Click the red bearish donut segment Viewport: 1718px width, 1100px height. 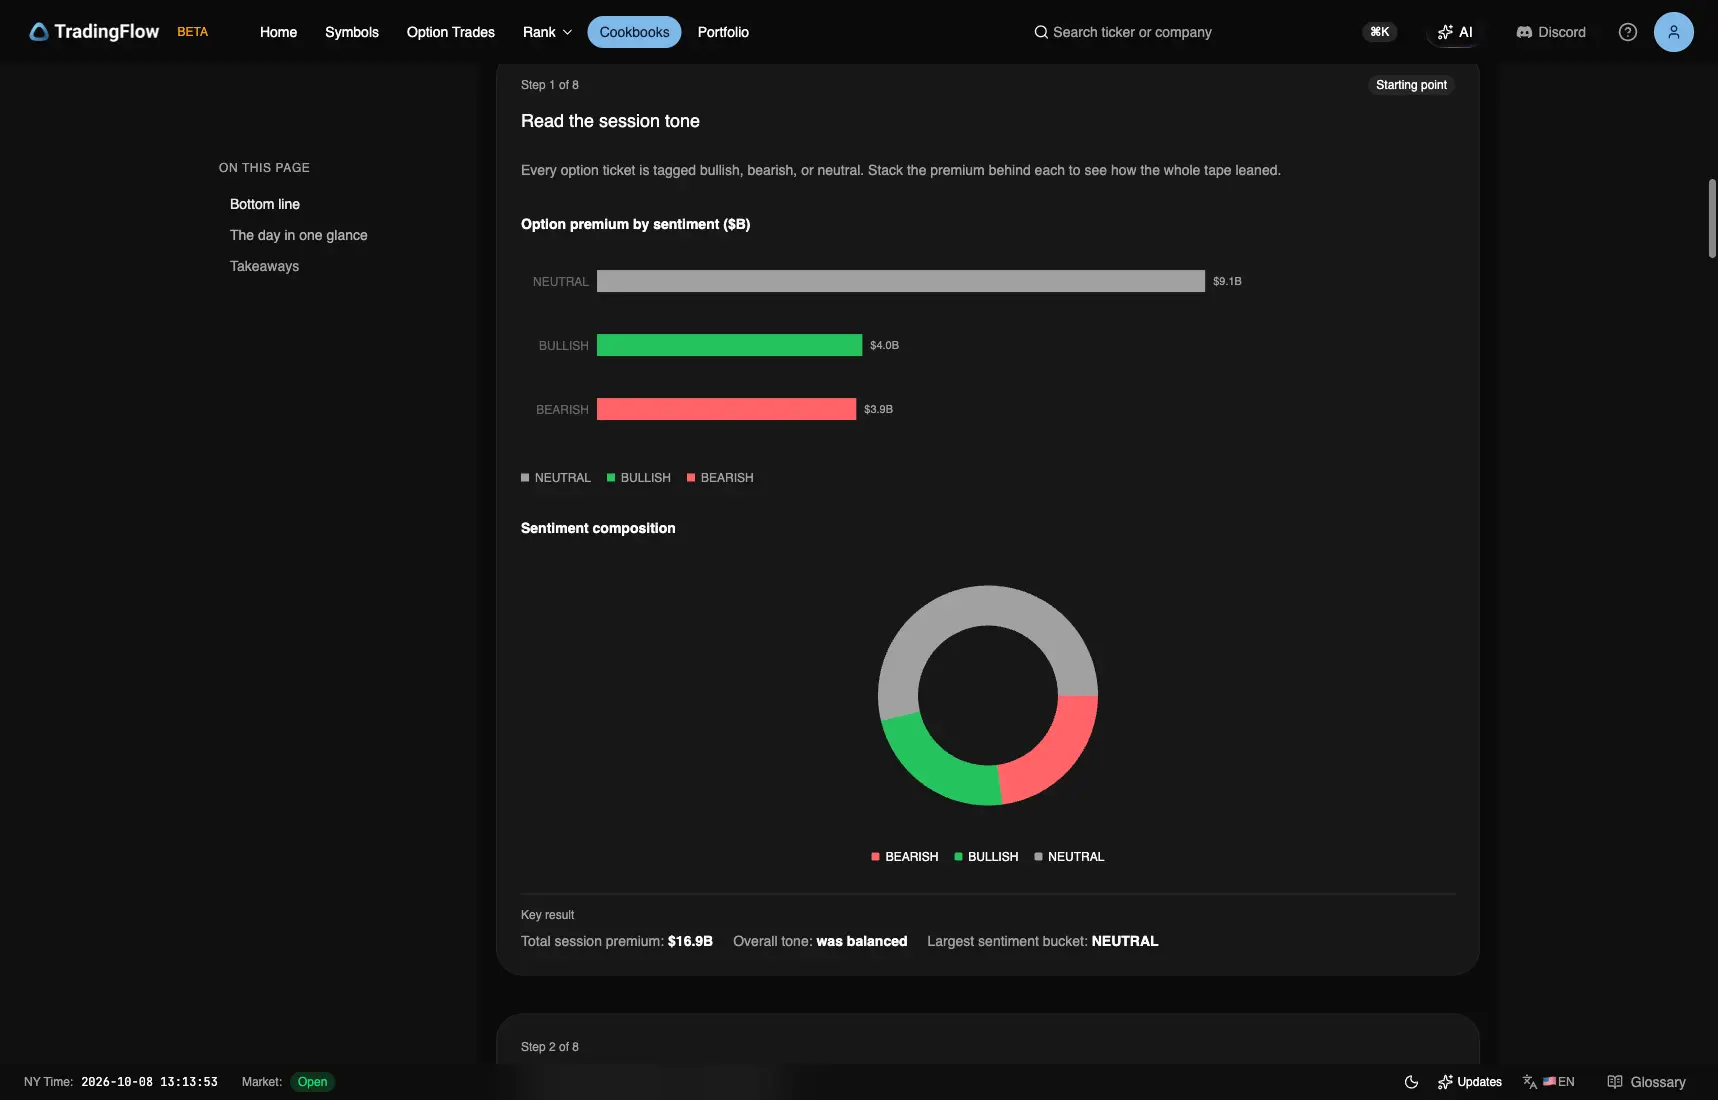point(1056,752)
